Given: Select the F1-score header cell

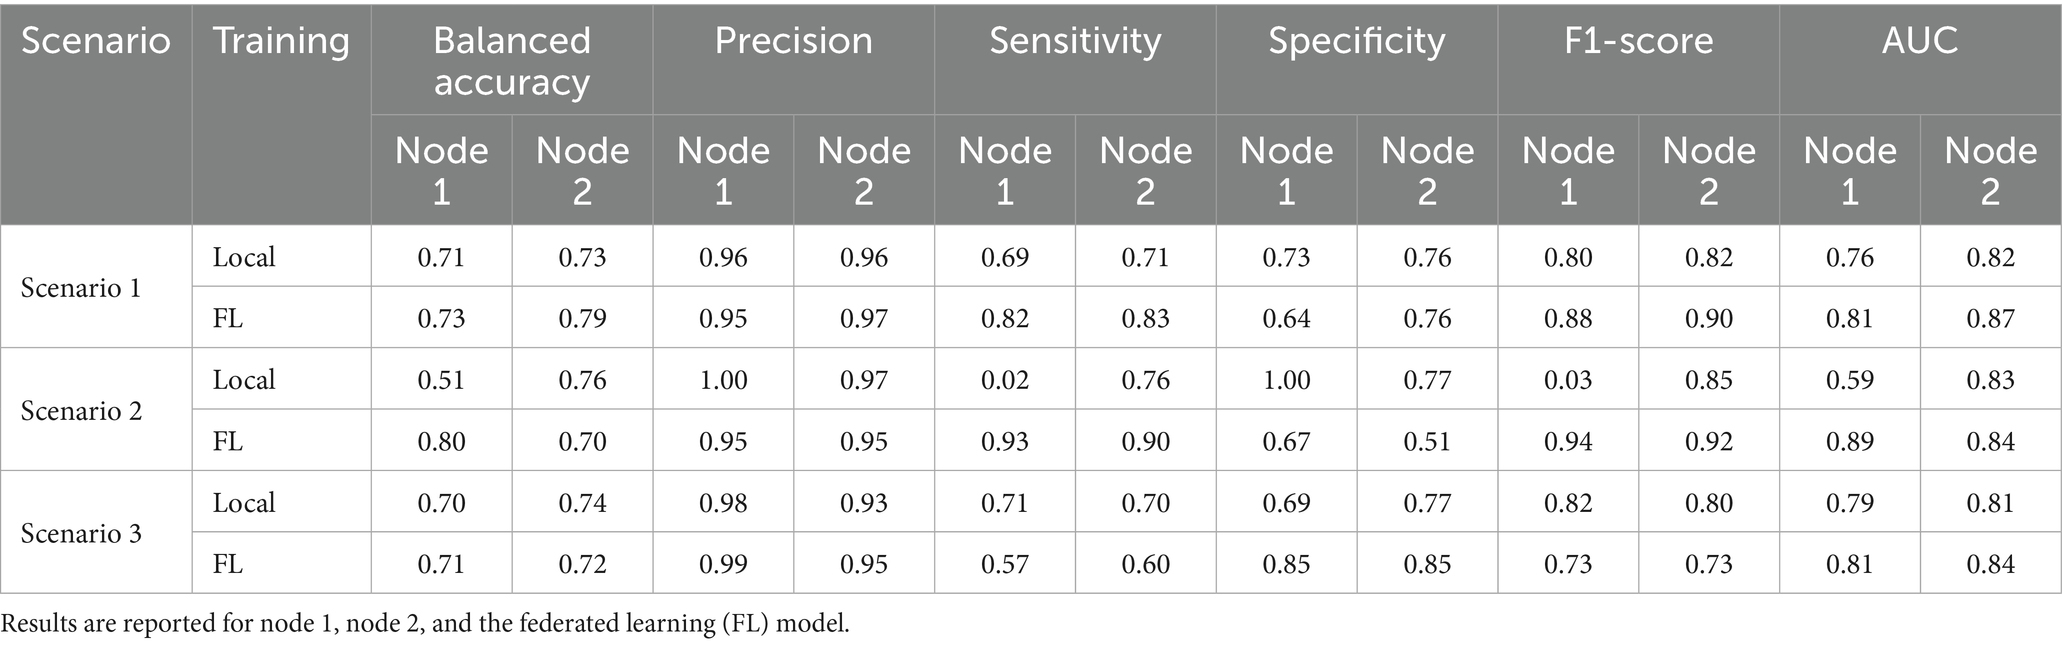Looking at the screenshot, I should [1638, 41].
